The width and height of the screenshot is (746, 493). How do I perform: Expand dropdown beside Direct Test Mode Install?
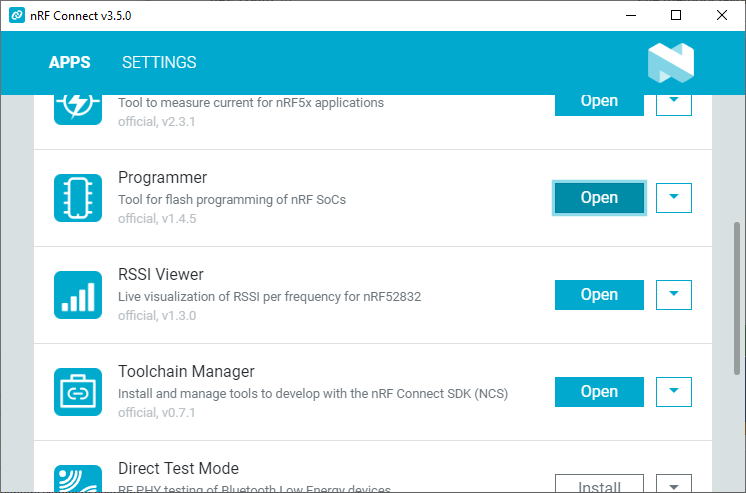[x=674, y=483]
